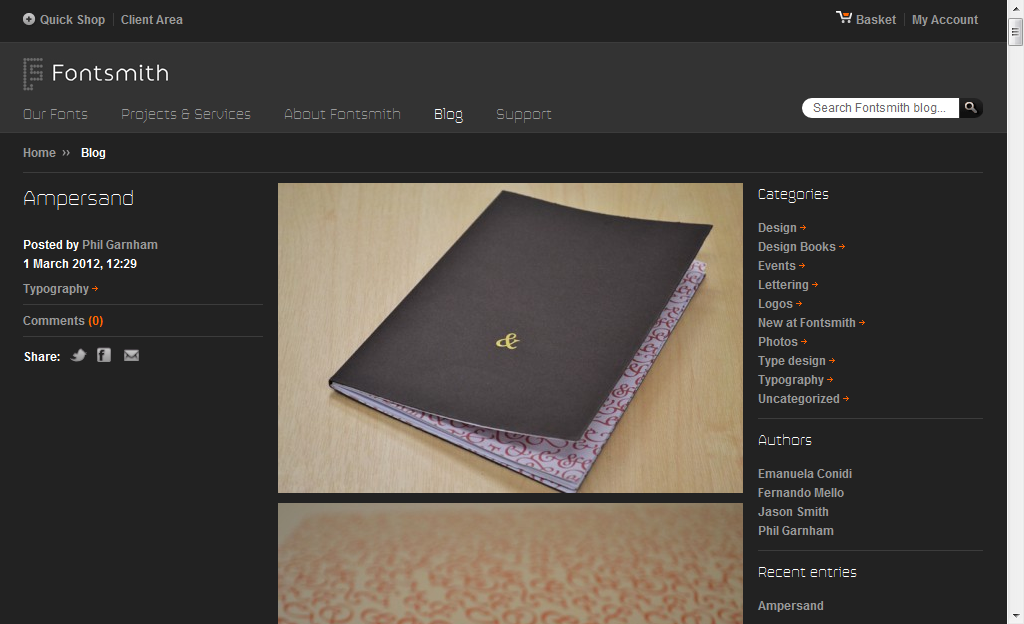Click the search magnifier button
The width and height of the screenshot is (1024, 624).
pyautogui.click(x=970, y=108)
